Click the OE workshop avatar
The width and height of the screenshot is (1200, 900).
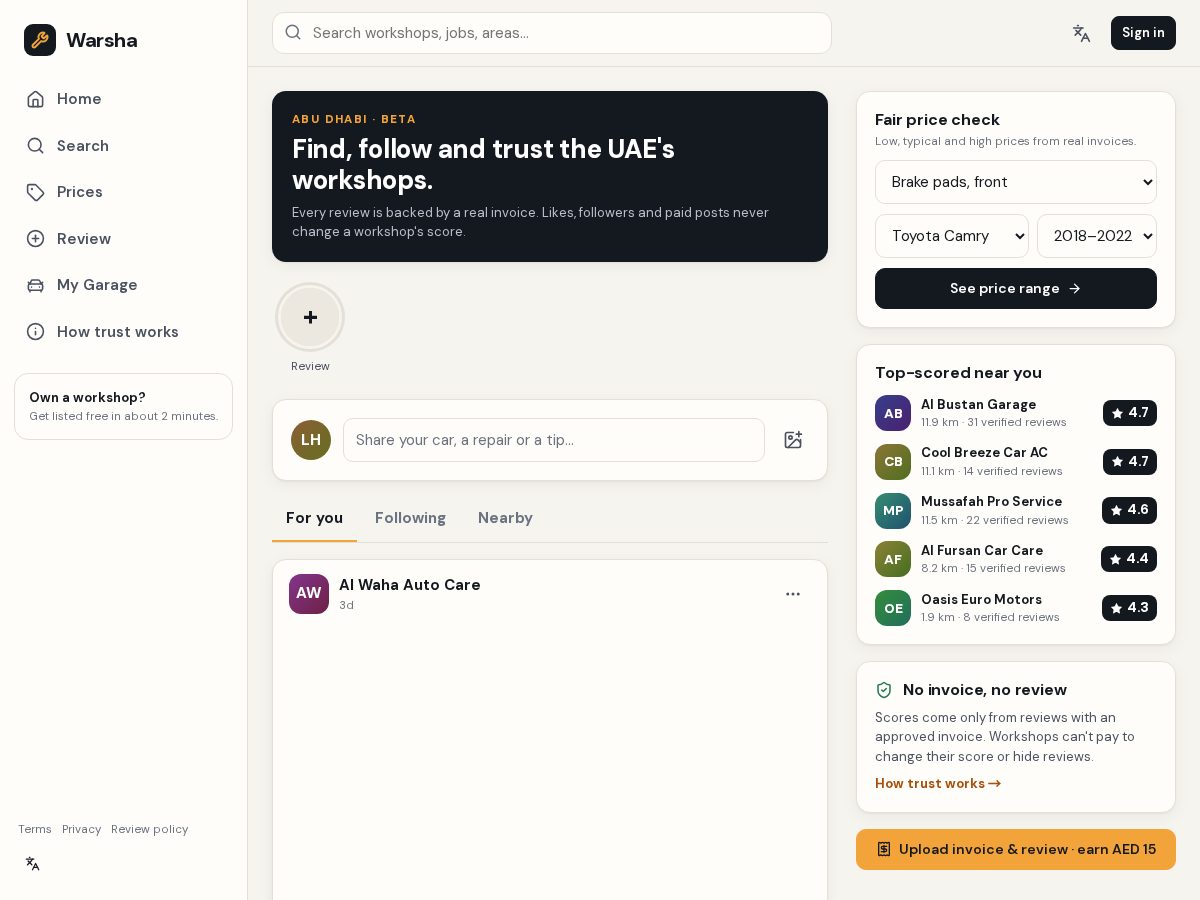click(893, 608)
